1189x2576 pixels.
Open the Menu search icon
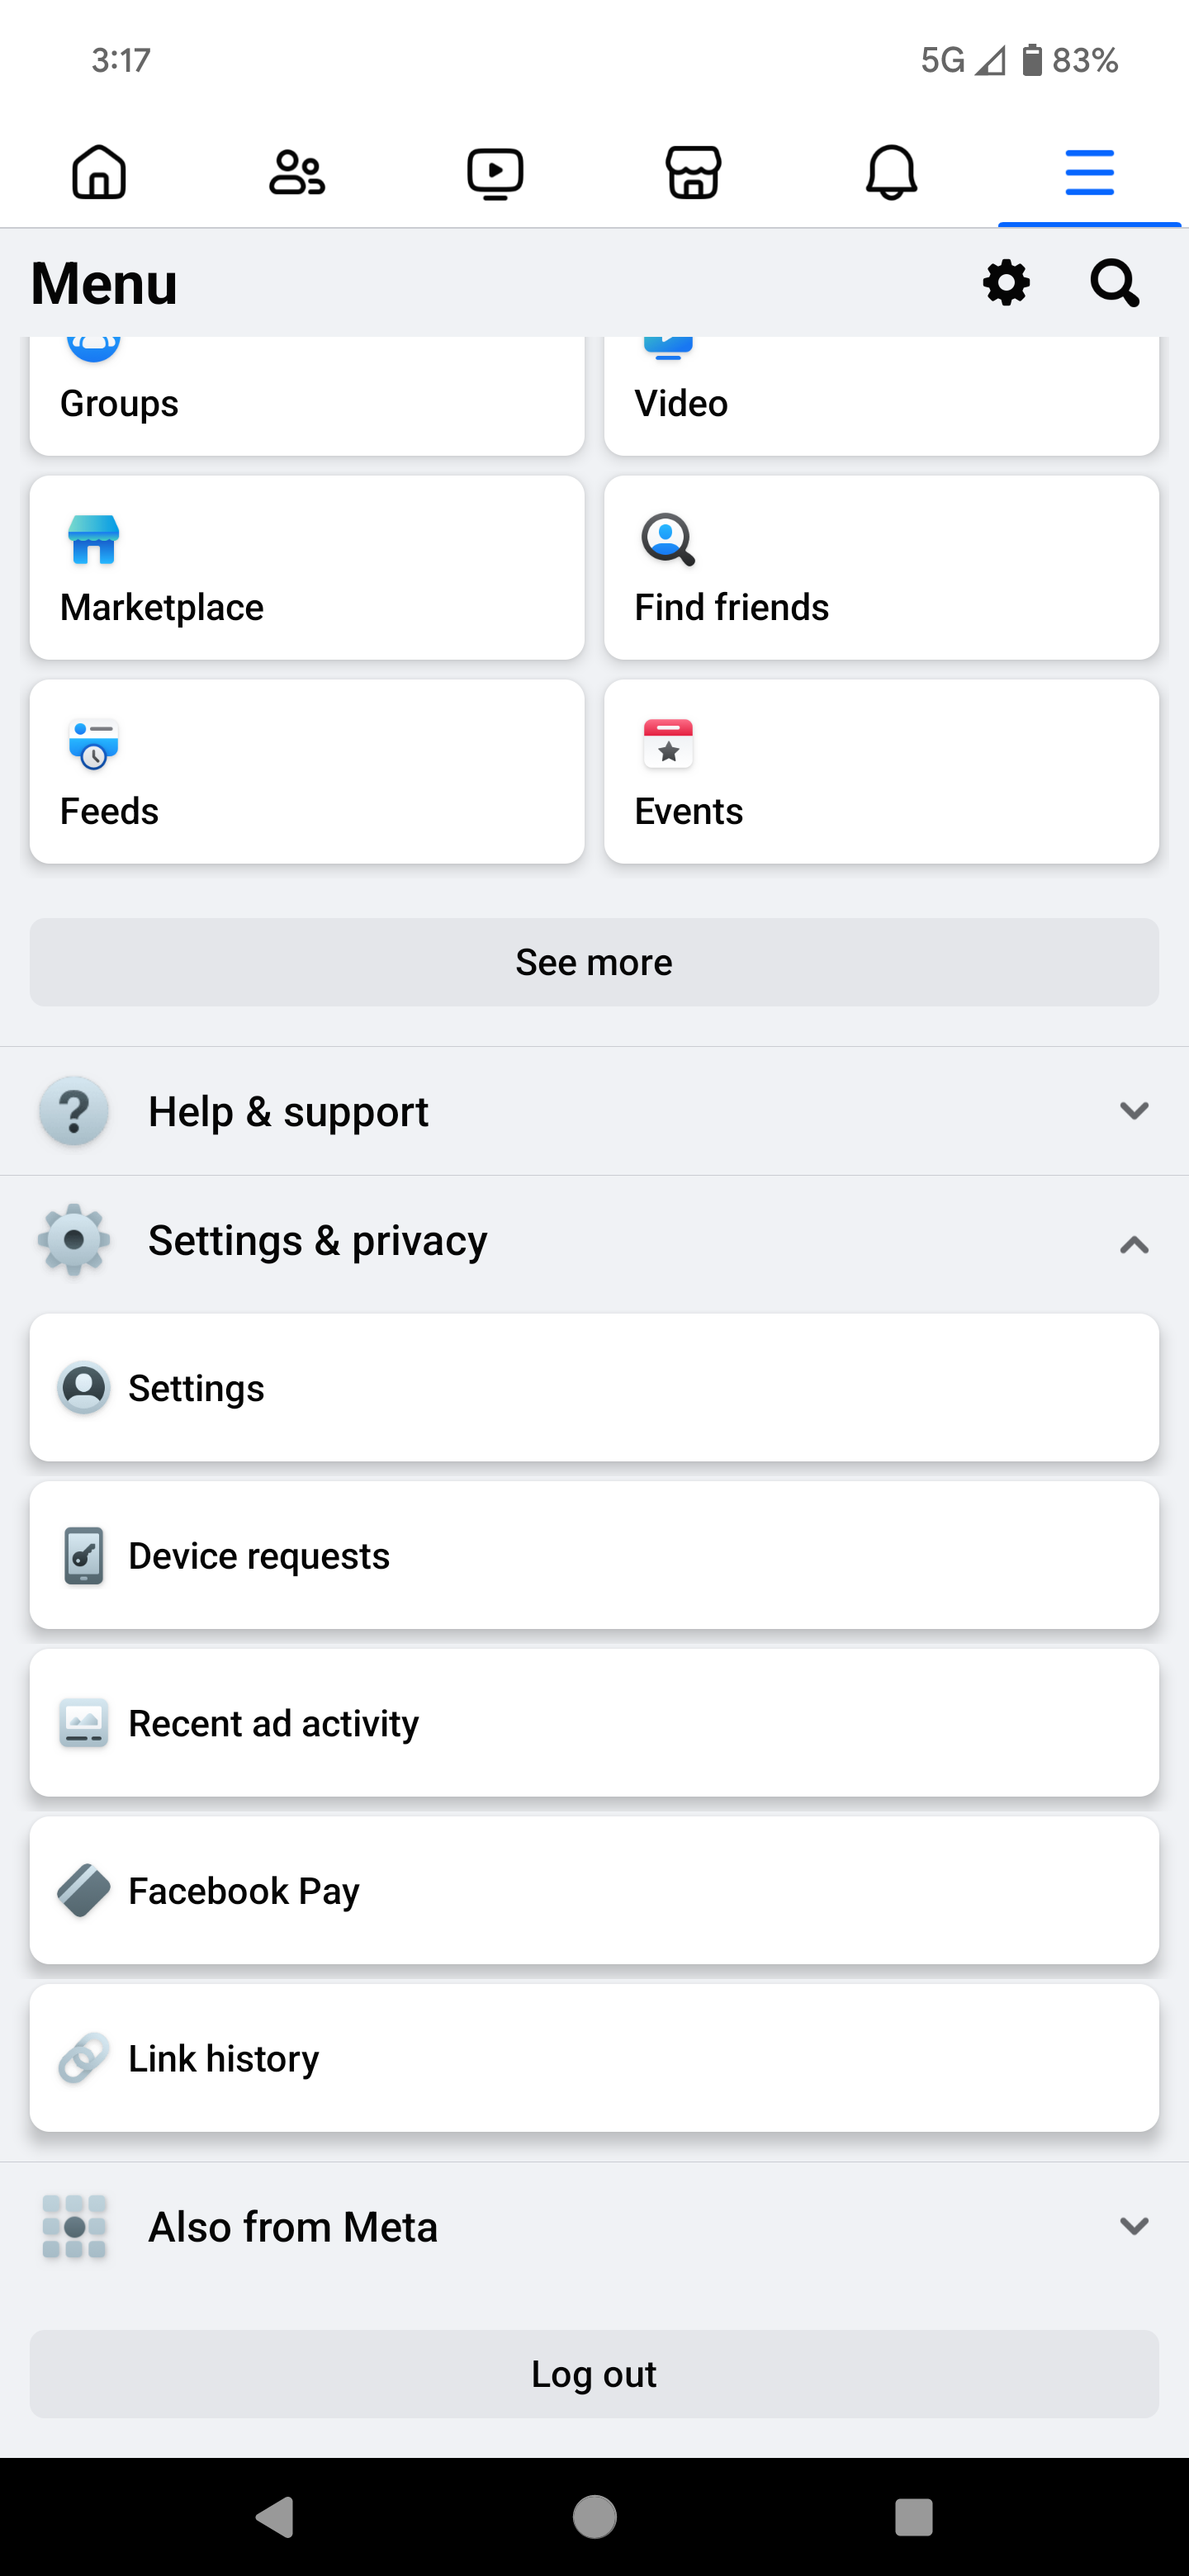1113,282
